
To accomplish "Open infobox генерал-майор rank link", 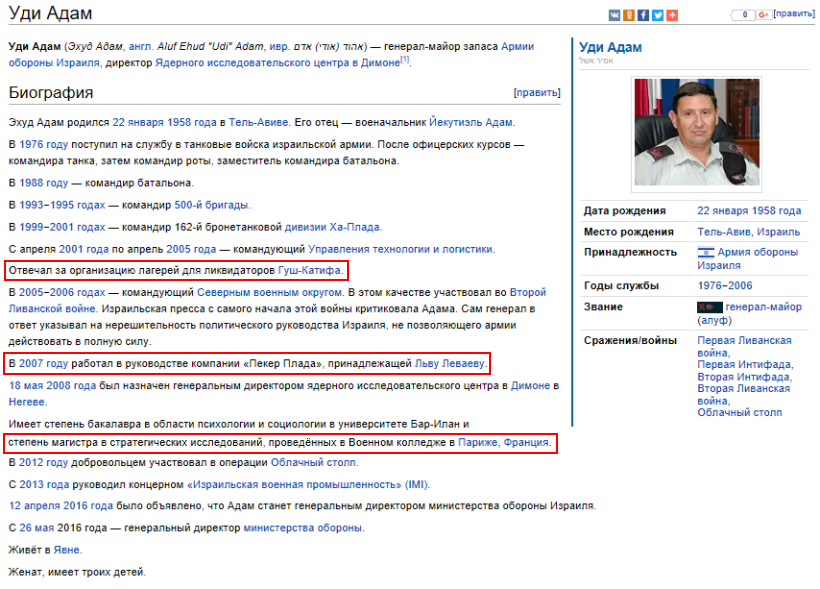I will [x=763, y=307].
